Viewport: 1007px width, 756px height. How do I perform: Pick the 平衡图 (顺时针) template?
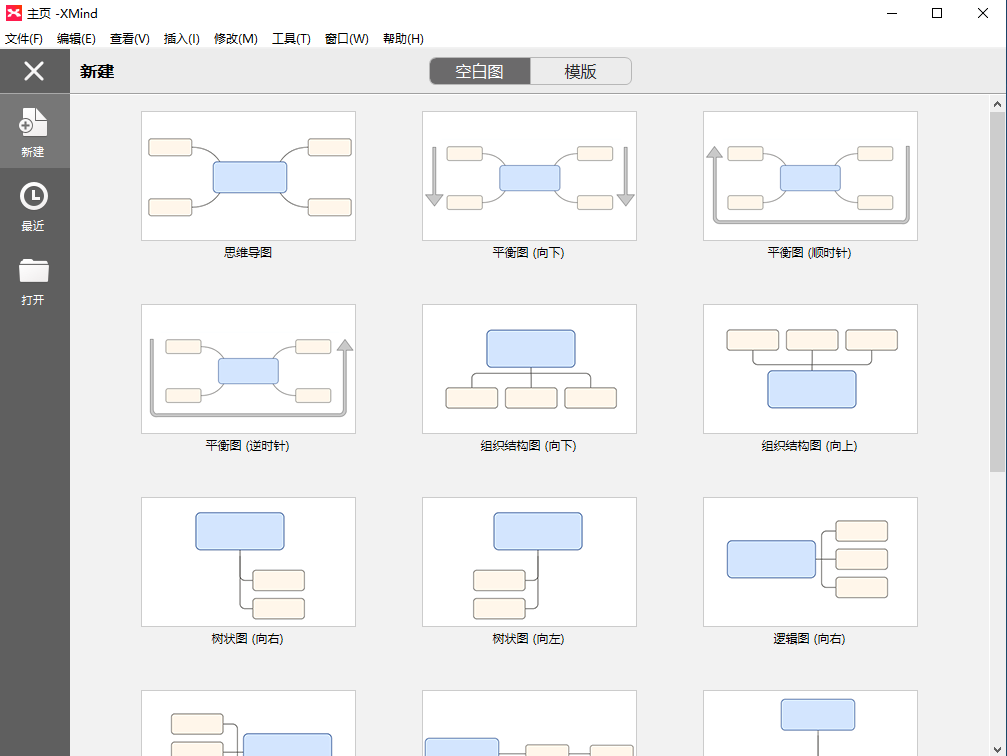pos(810,176)
